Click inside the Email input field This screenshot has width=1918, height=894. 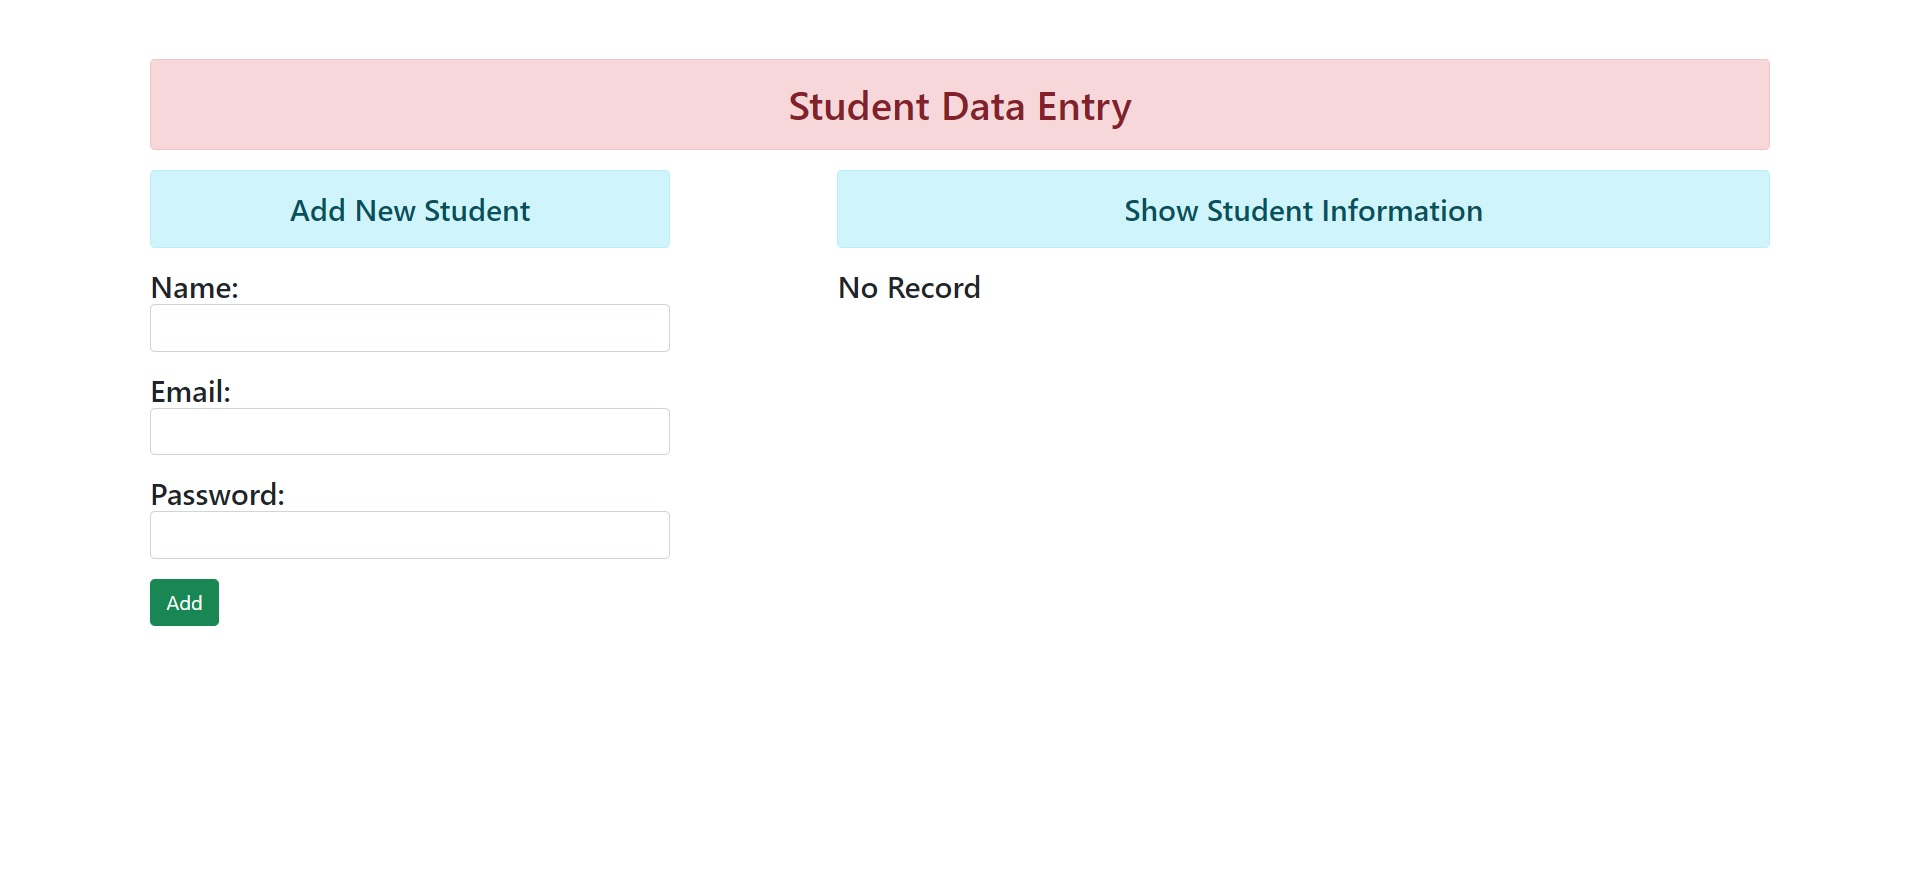tap(409, 431)
